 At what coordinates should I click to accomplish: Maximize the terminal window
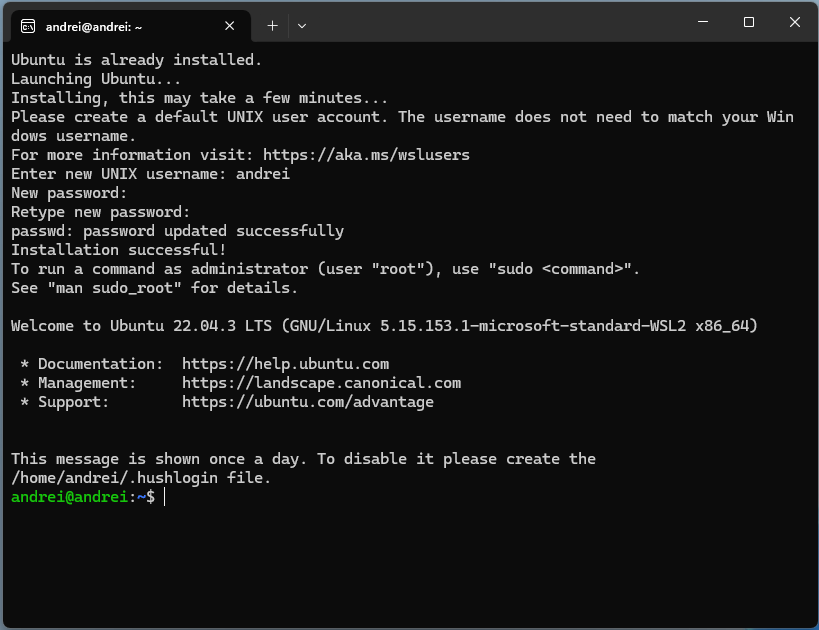748,22
